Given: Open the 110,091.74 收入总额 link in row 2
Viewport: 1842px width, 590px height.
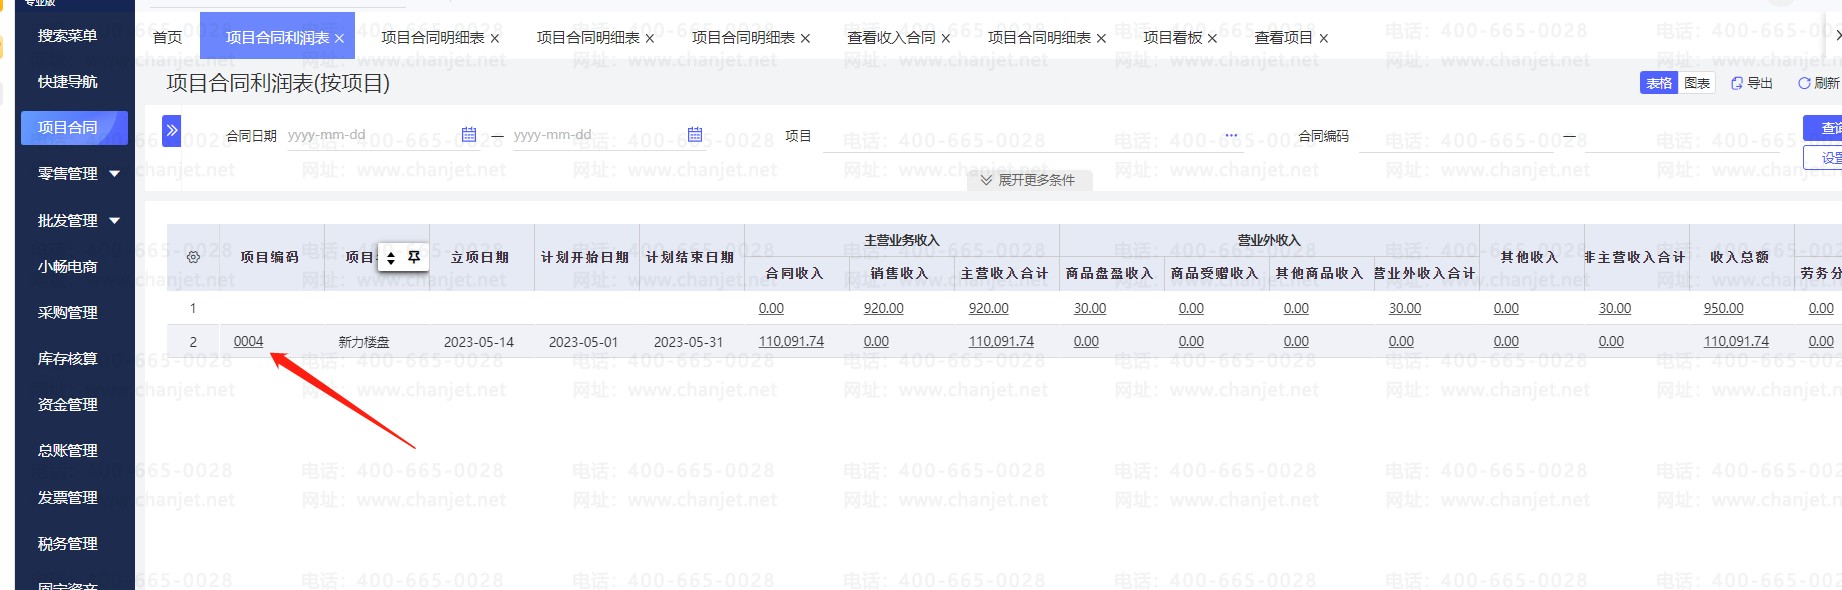Looking at the screenshot, I should tap(1736, 341).
